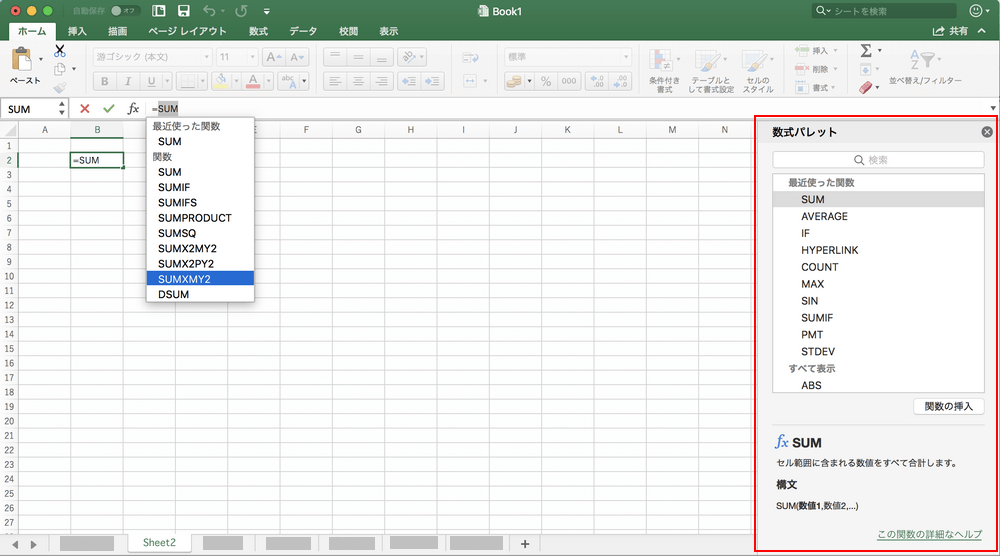Open the テーブルとして書式設定 button

pyautogui.click(x=711, y=71)
